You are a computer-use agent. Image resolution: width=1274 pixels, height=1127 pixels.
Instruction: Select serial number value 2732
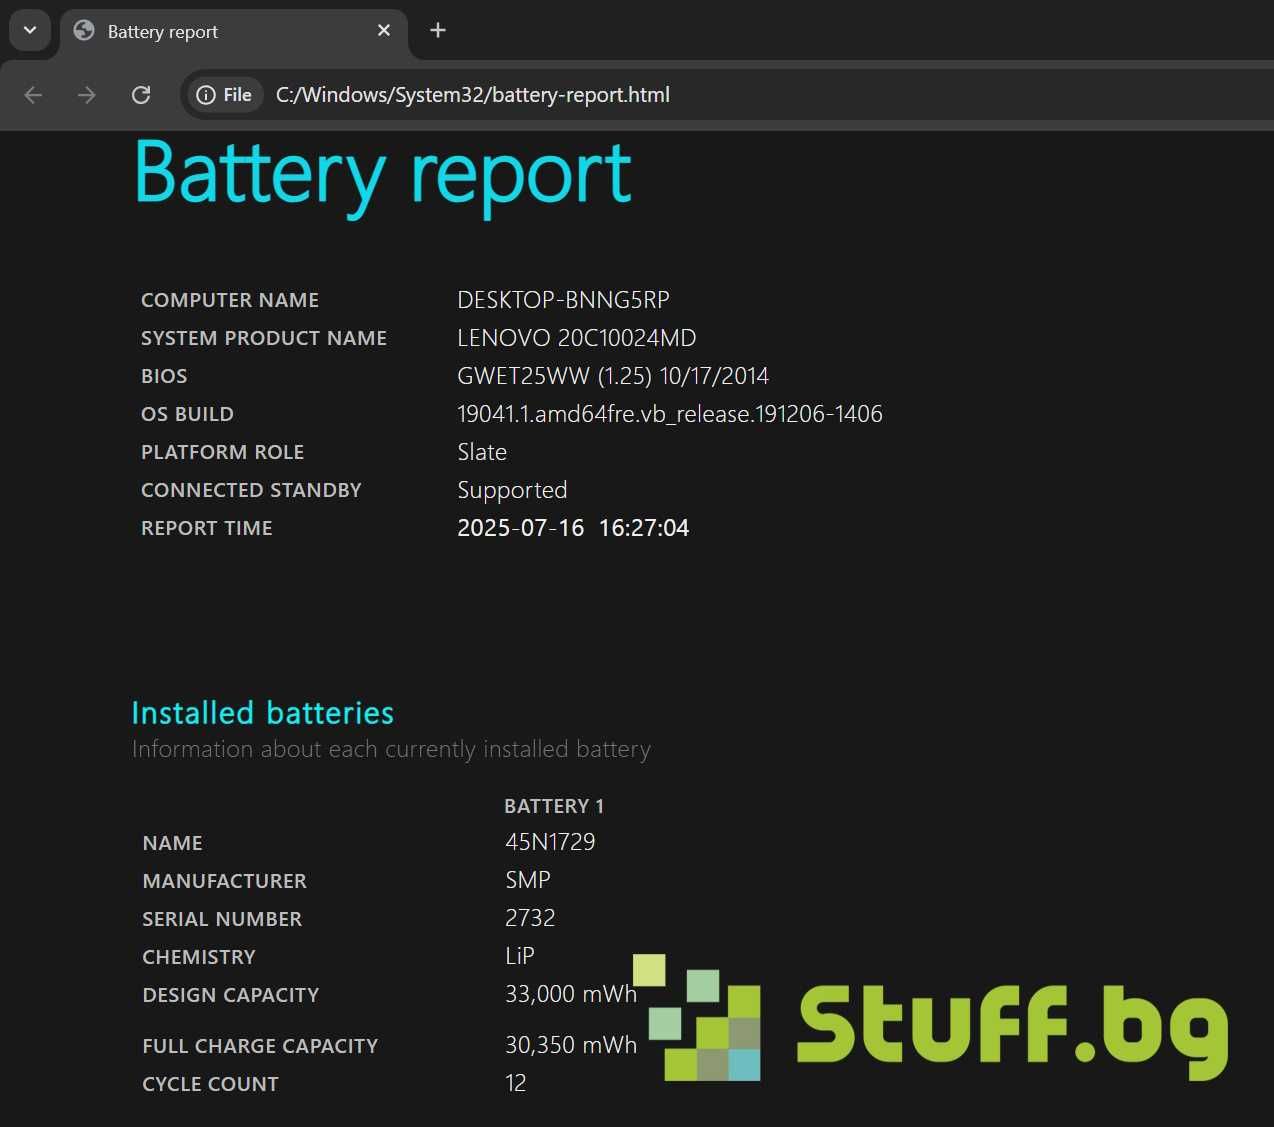[530, 918]
